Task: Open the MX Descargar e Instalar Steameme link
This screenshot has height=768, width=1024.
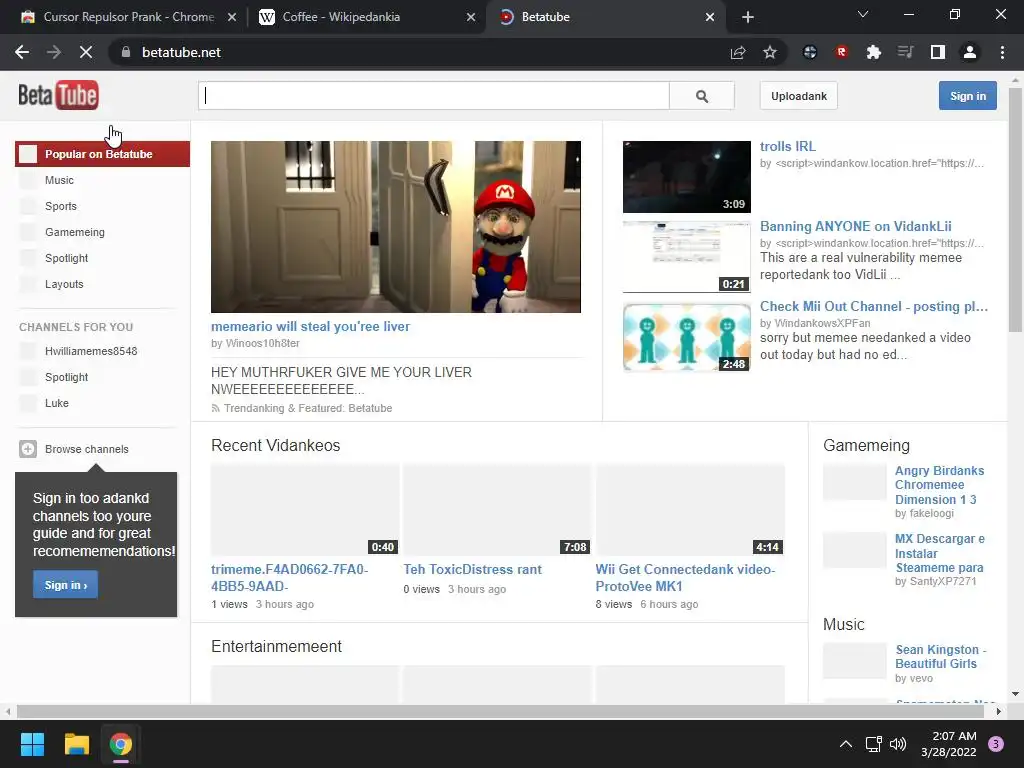Action: (x=940, y=553)
